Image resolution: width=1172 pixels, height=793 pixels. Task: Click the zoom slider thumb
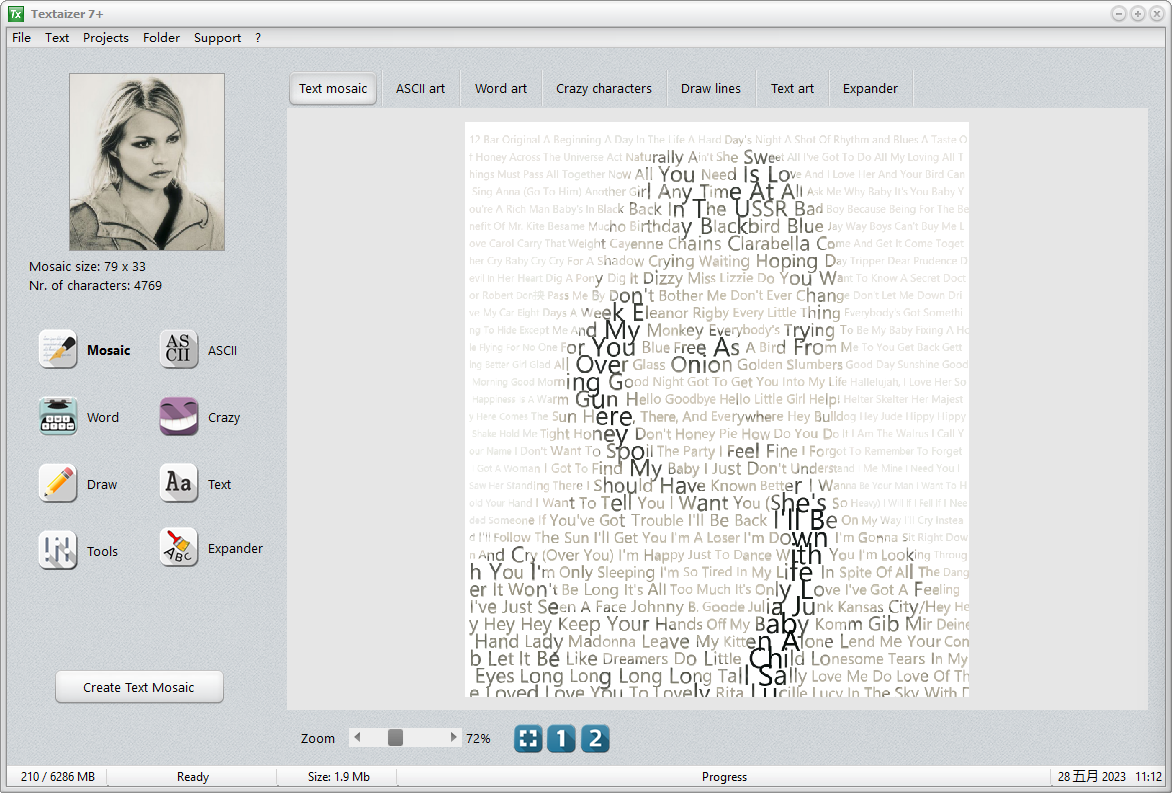pyautogui.click(x=395, y=738)
